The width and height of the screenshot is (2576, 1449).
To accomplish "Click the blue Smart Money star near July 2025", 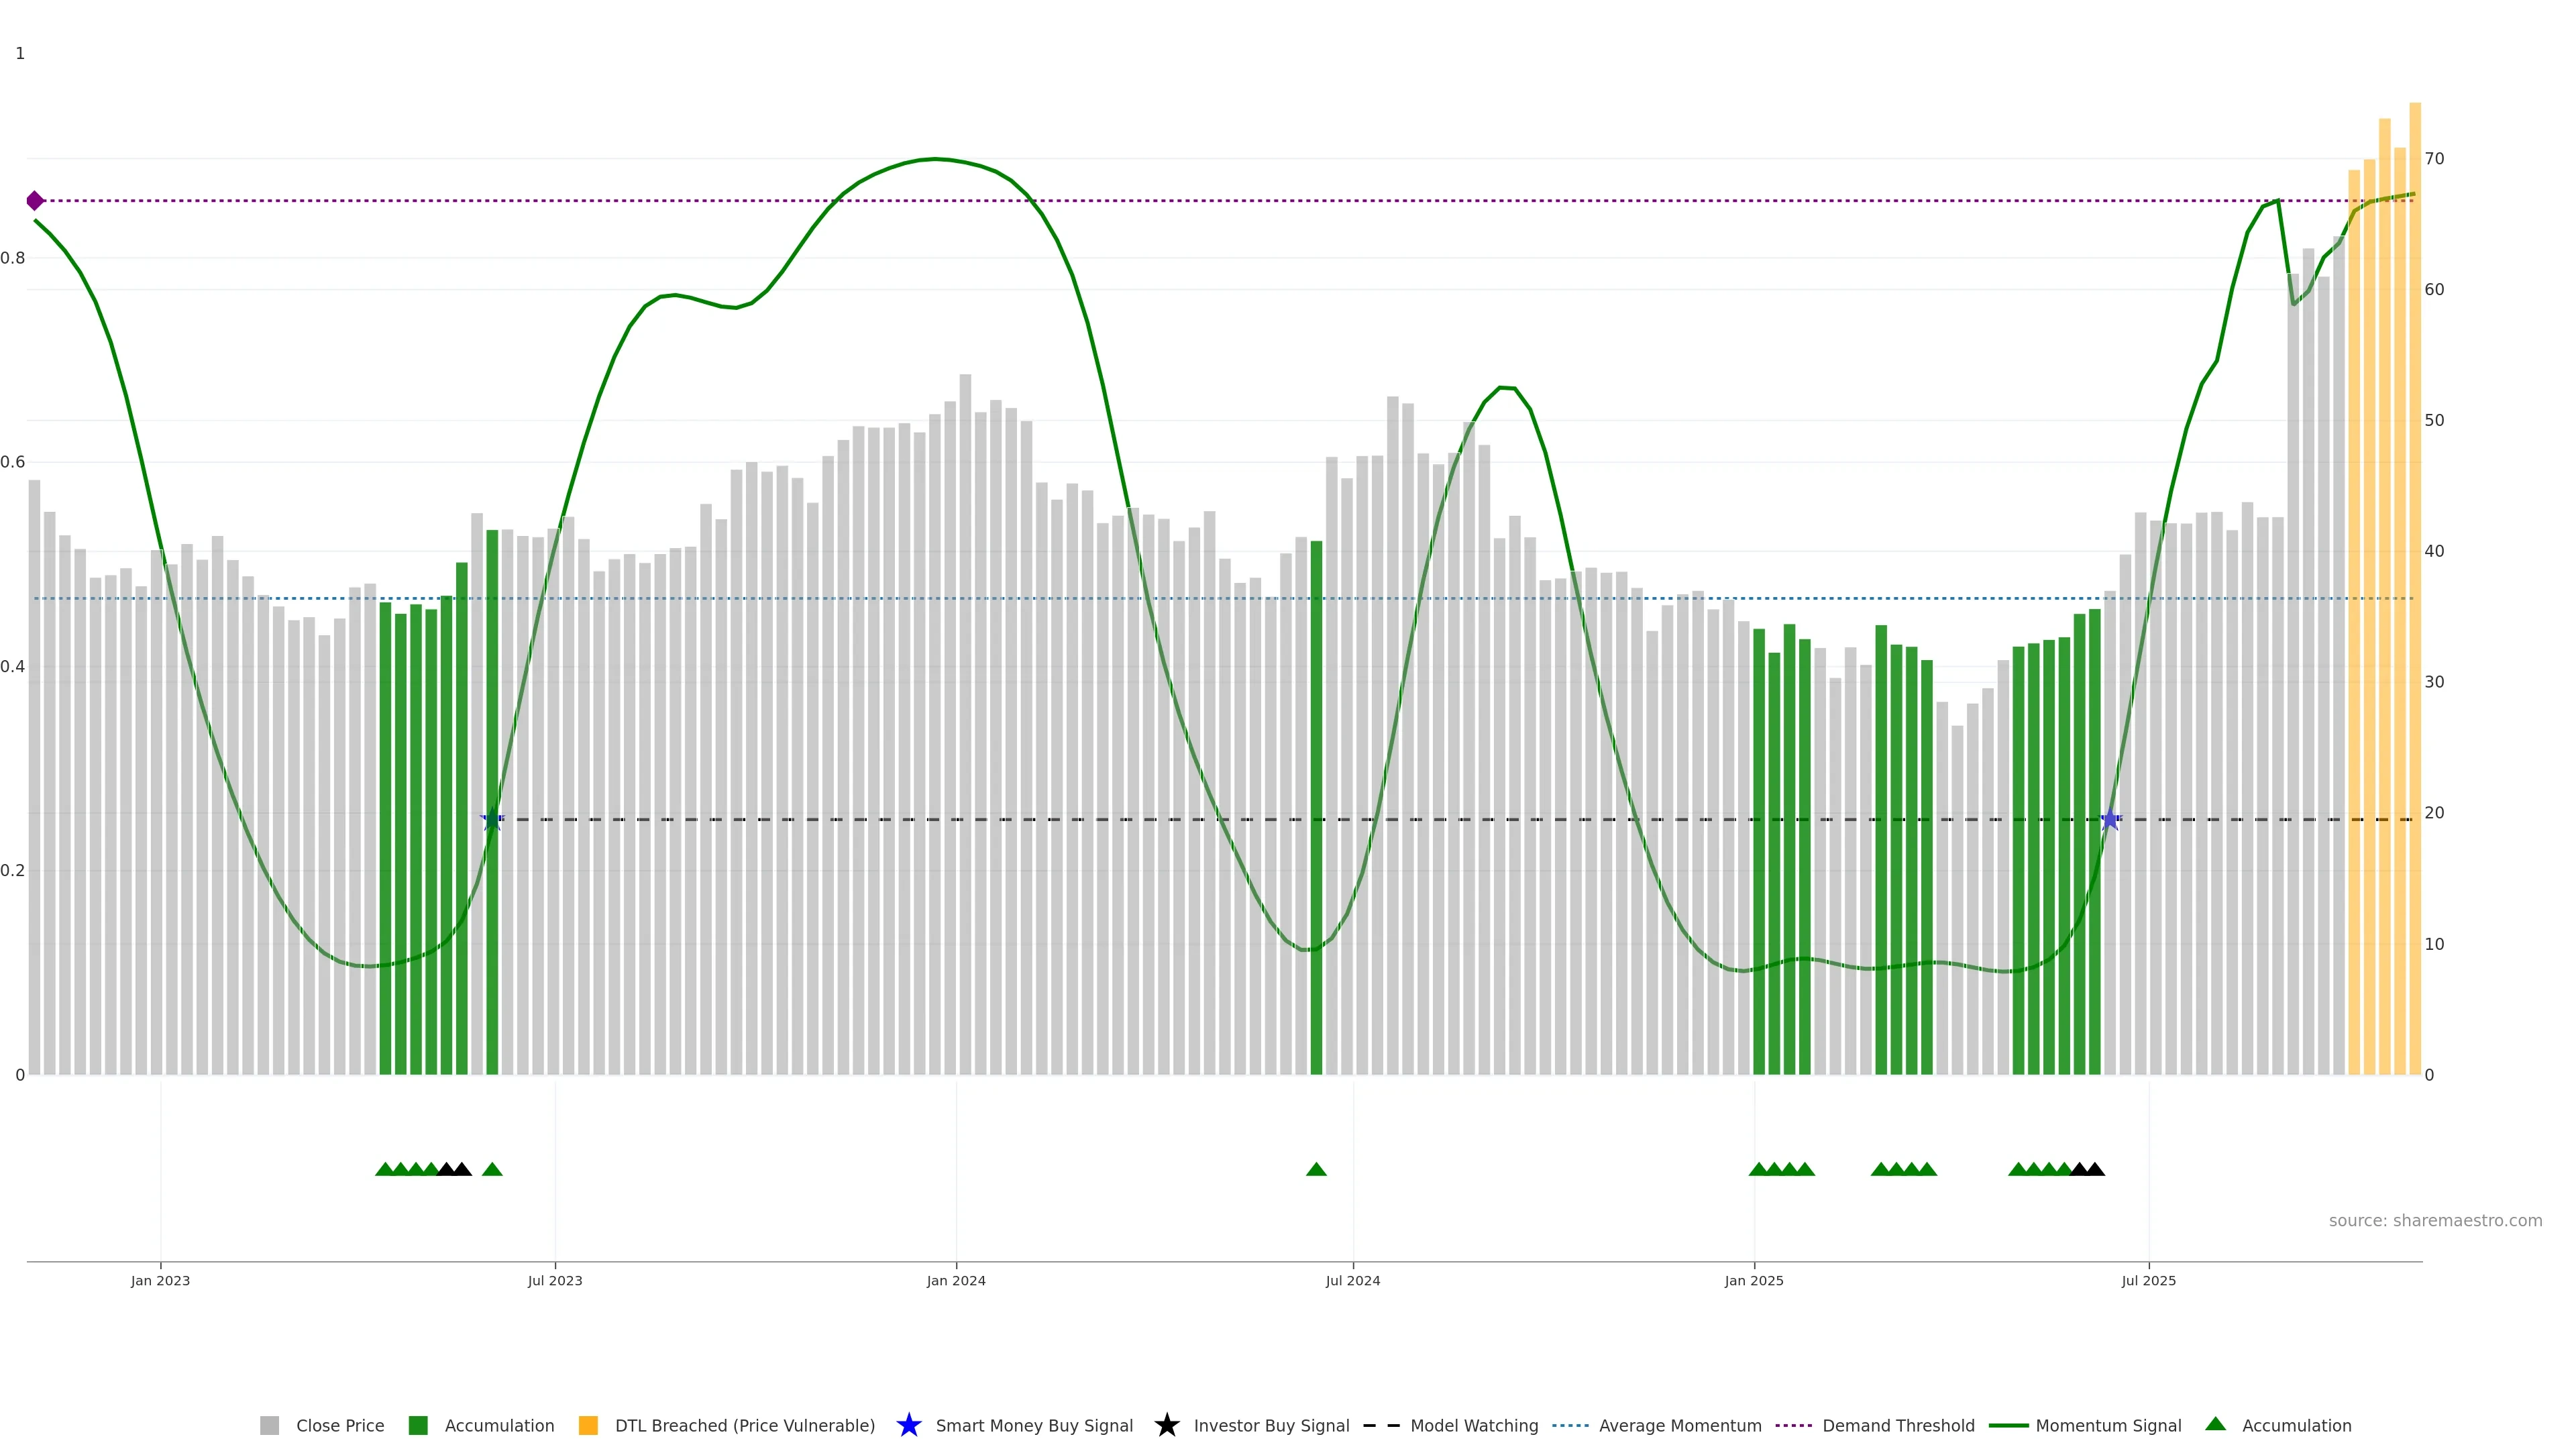I will click(x=2110, y=820).
